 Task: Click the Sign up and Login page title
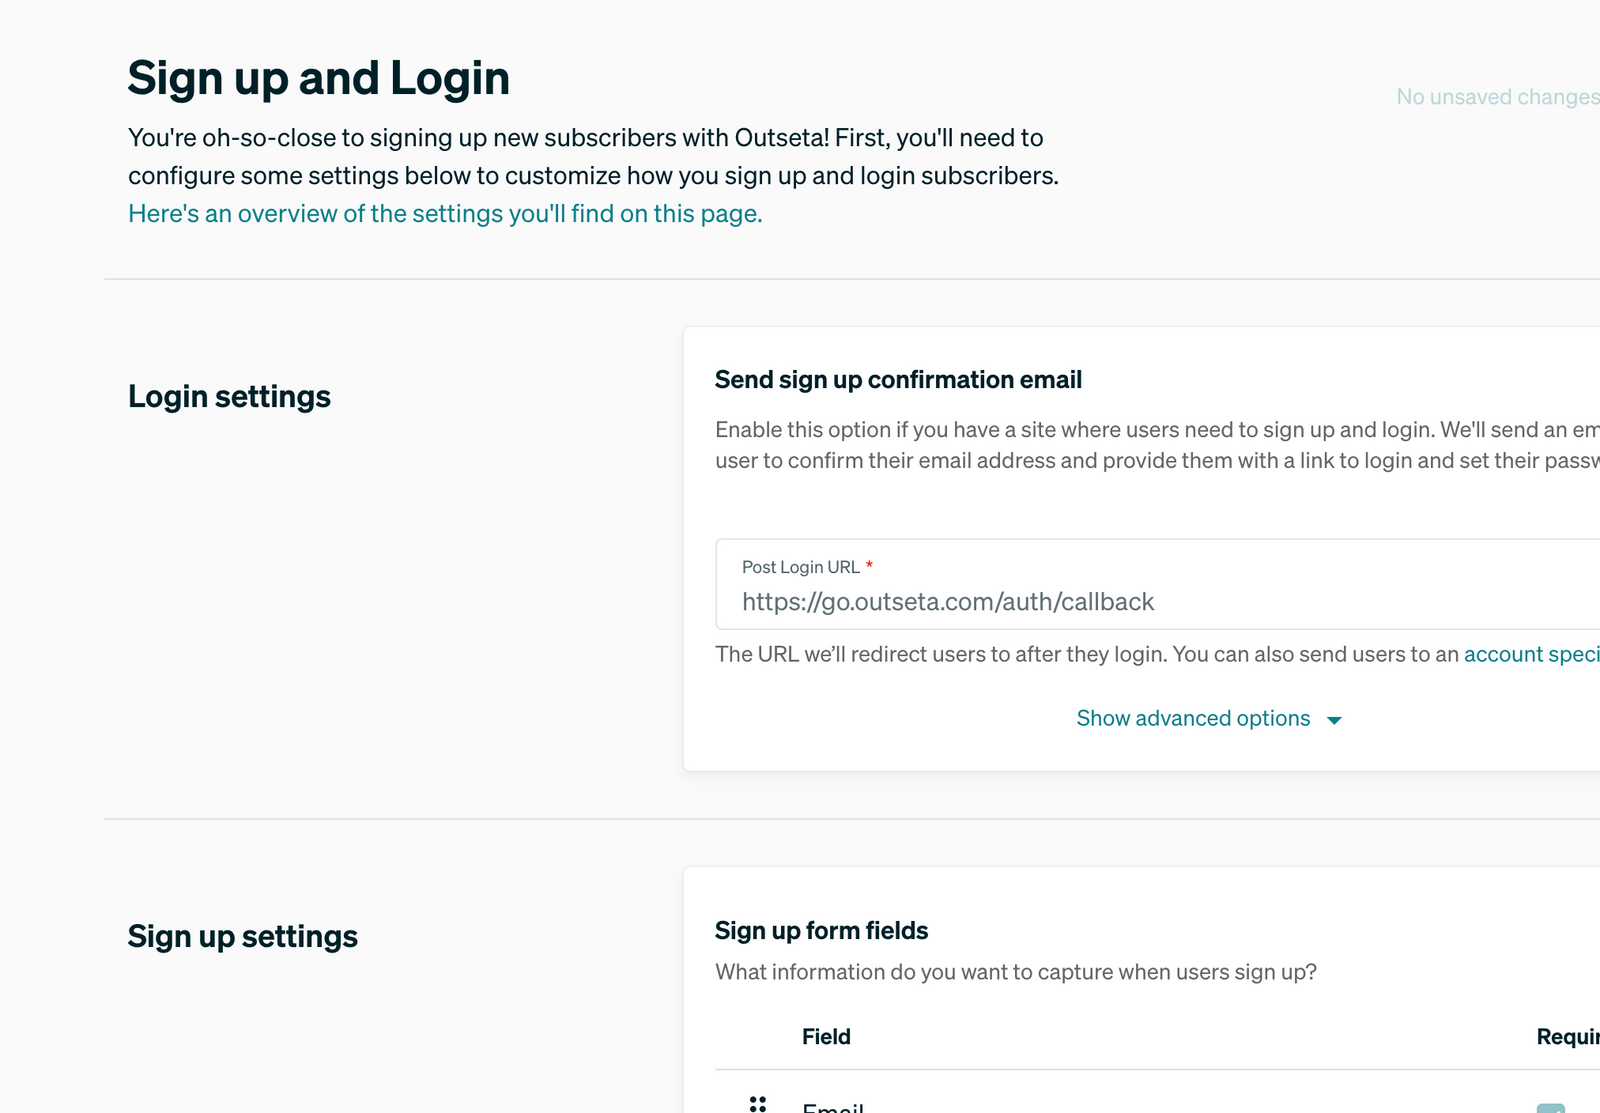point(318,77)
